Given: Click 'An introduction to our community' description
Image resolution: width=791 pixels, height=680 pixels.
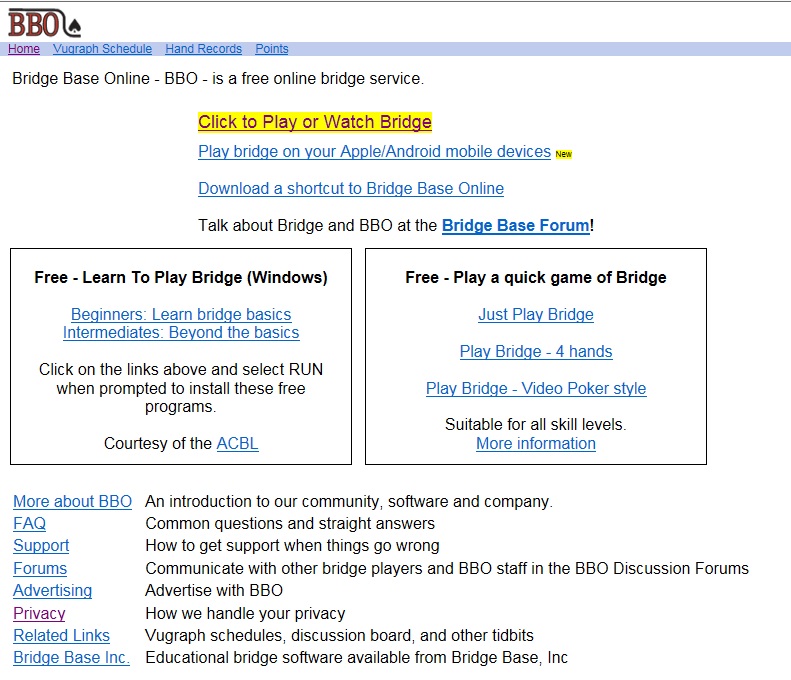Looking at the screenshot, I should tap(349, 501).
